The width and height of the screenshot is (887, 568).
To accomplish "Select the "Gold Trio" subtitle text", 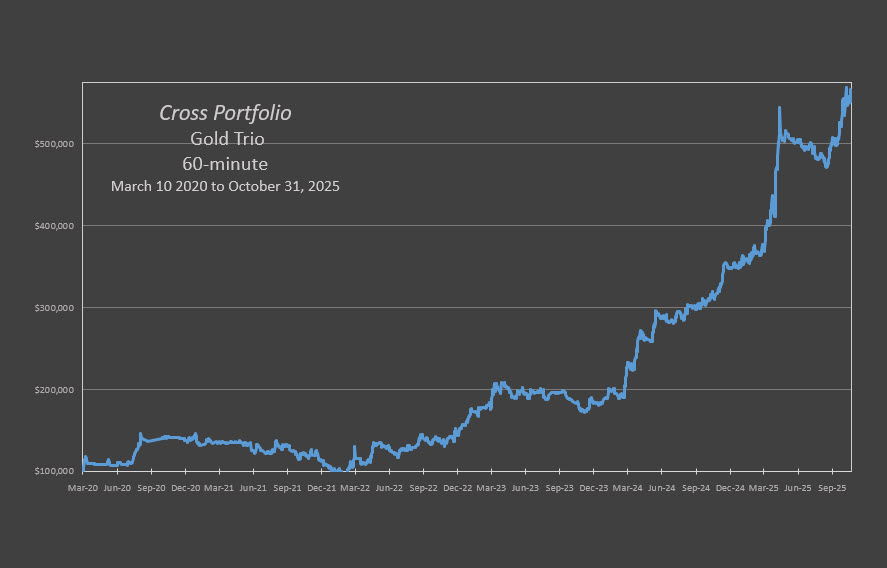I will click(225, 139).
